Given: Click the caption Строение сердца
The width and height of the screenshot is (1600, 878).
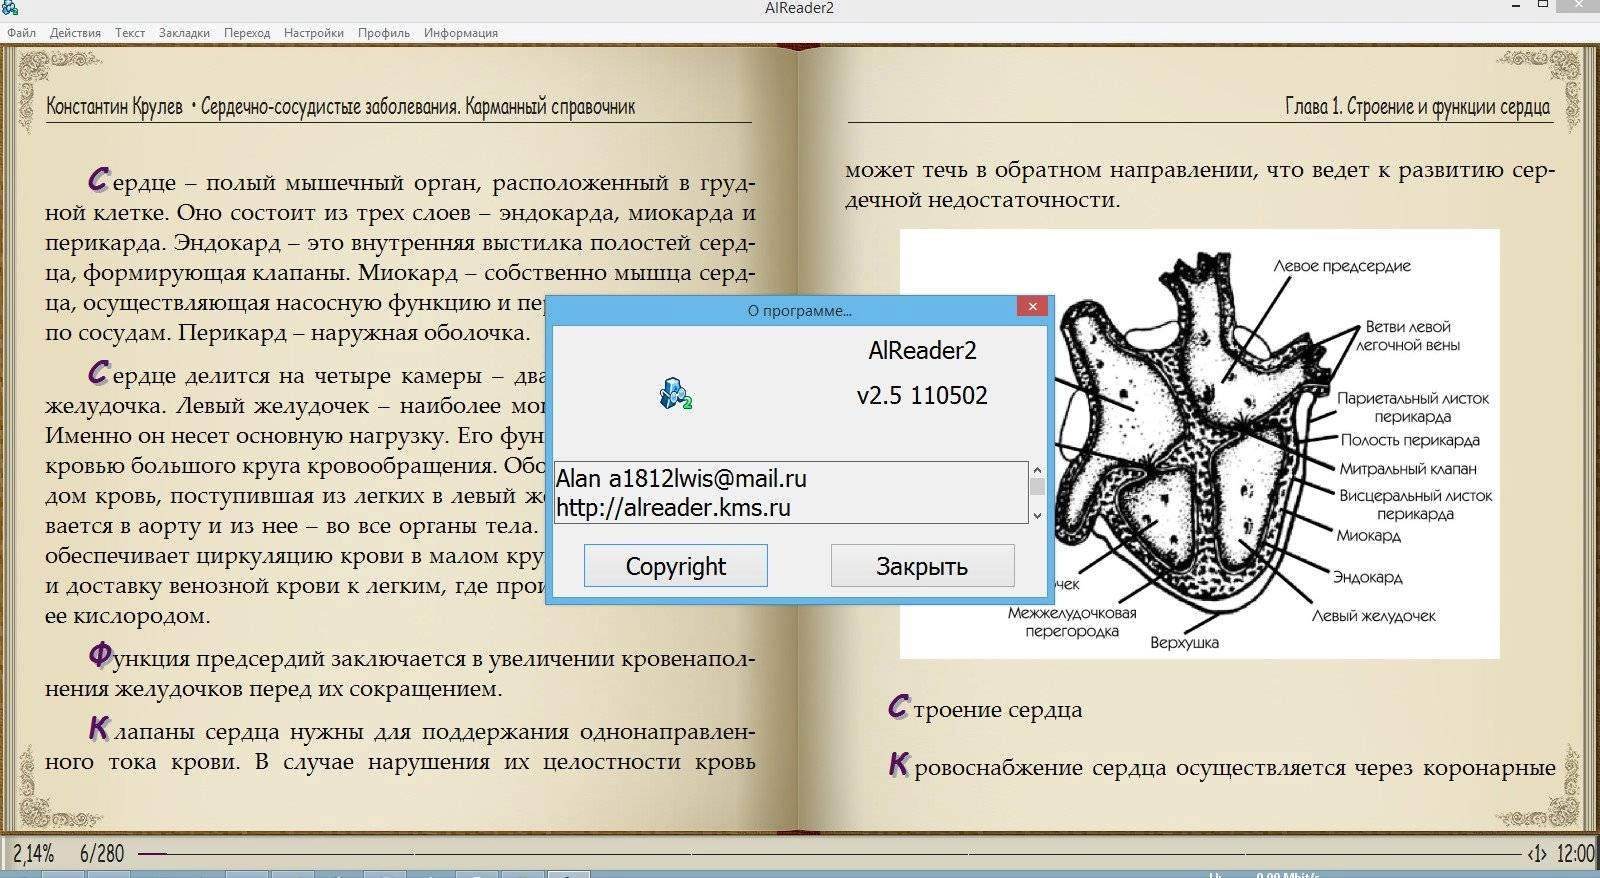Looking at the screenshot, I should 985,709.
